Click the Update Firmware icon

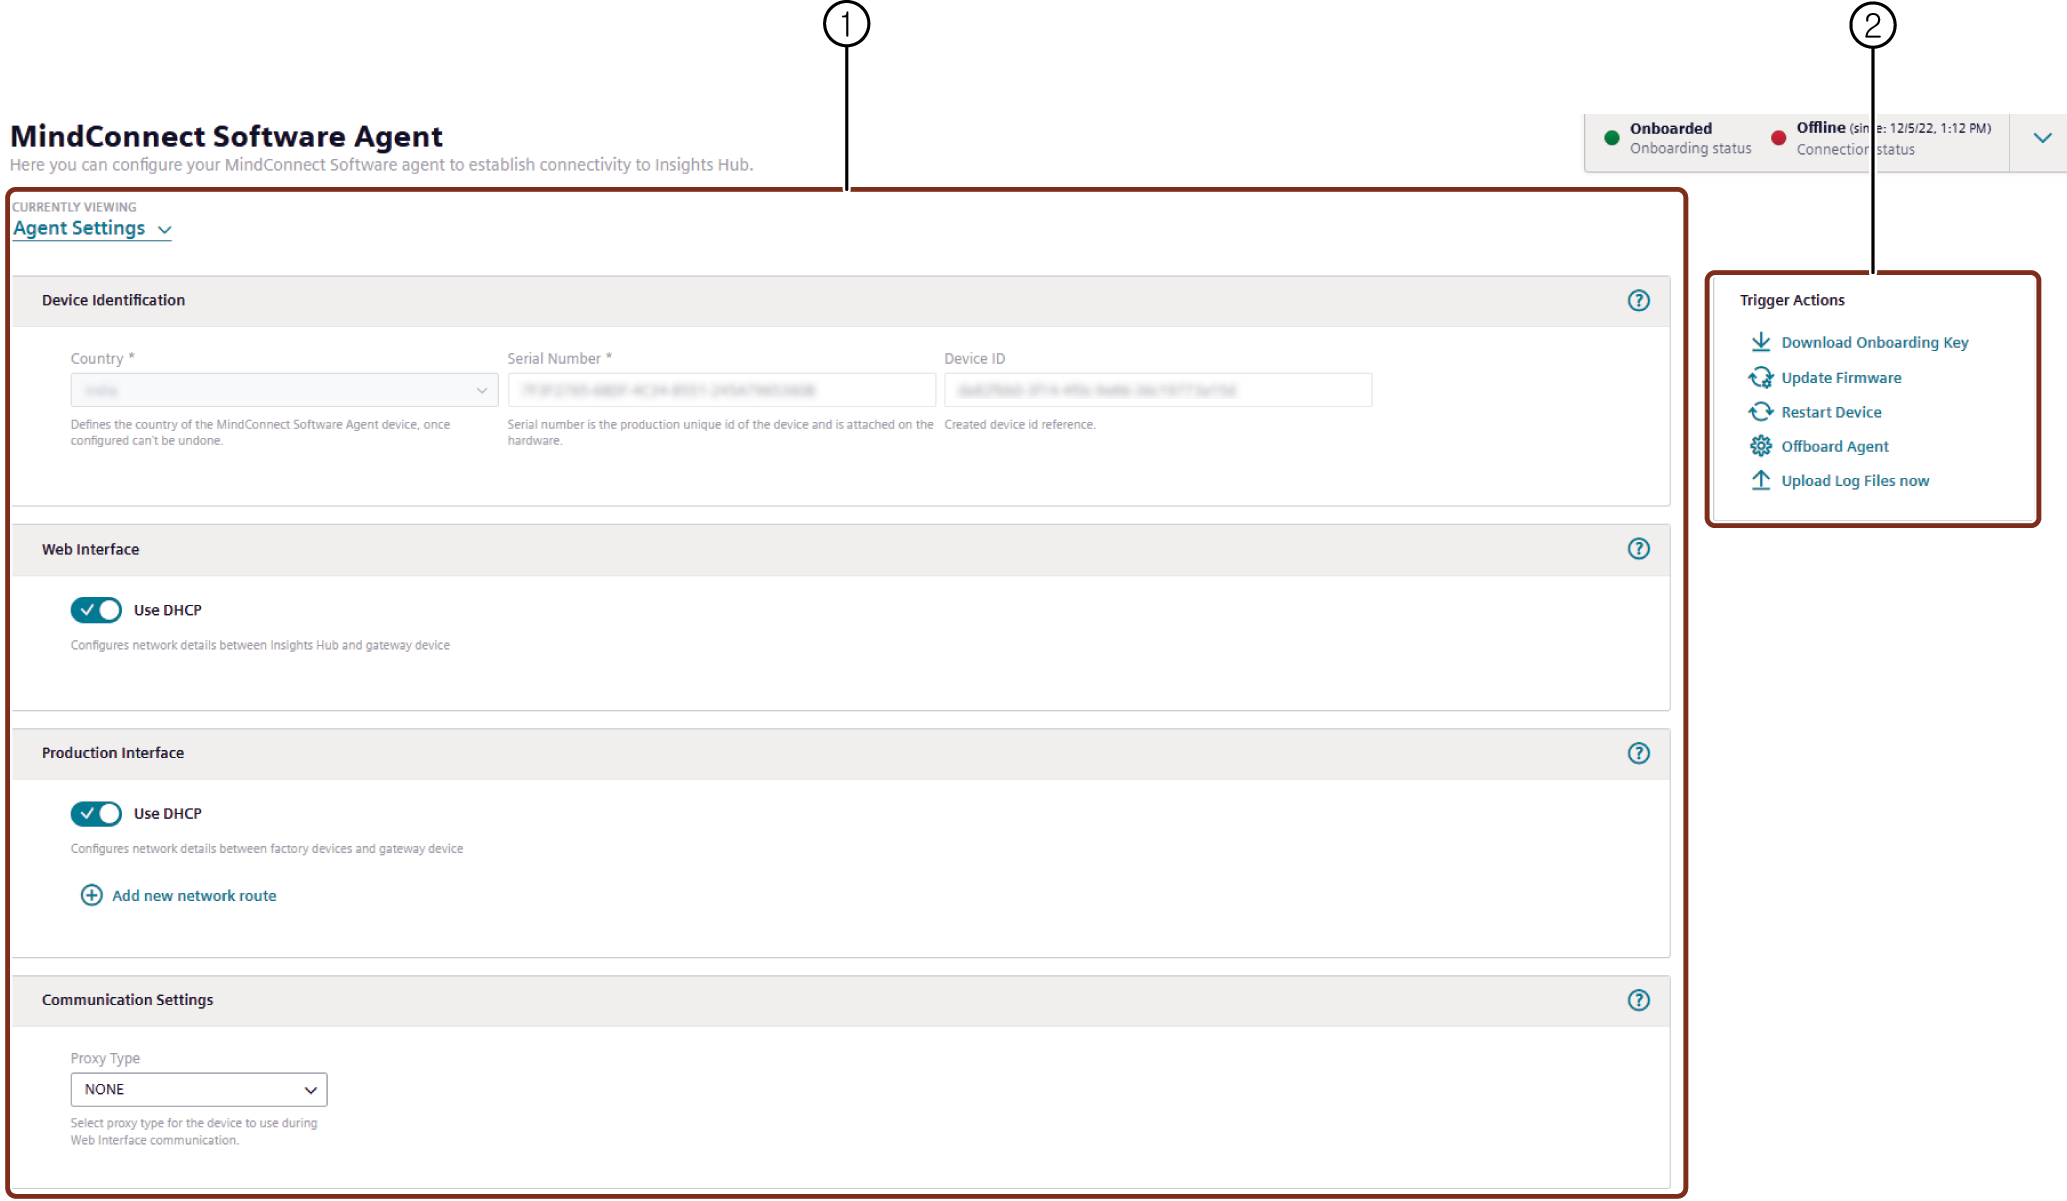pyautogui.click(x=1761, y=377)
